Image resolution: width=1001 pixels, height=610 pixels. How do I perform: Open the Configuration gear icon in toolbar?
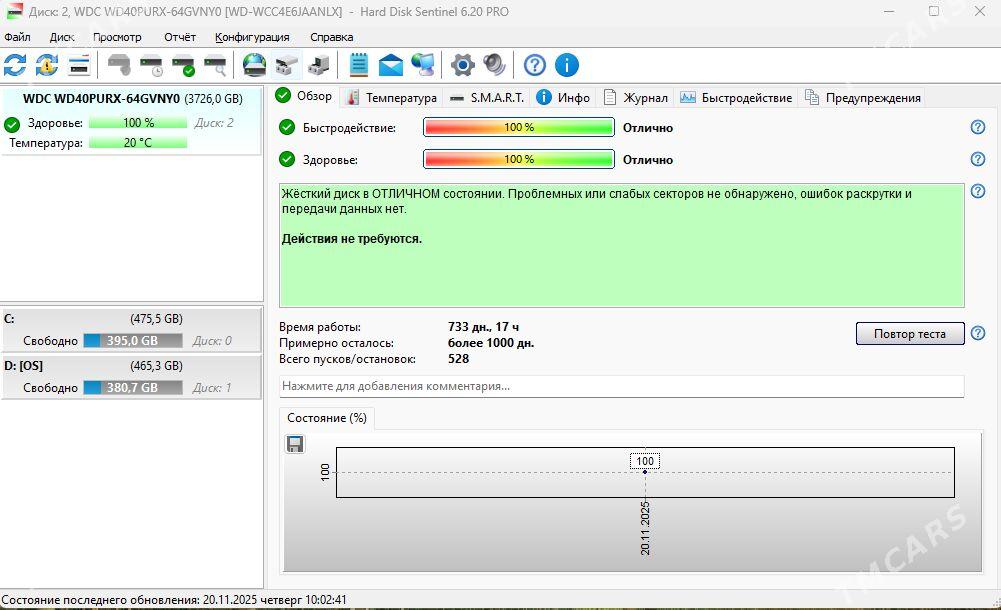(462, 66)
